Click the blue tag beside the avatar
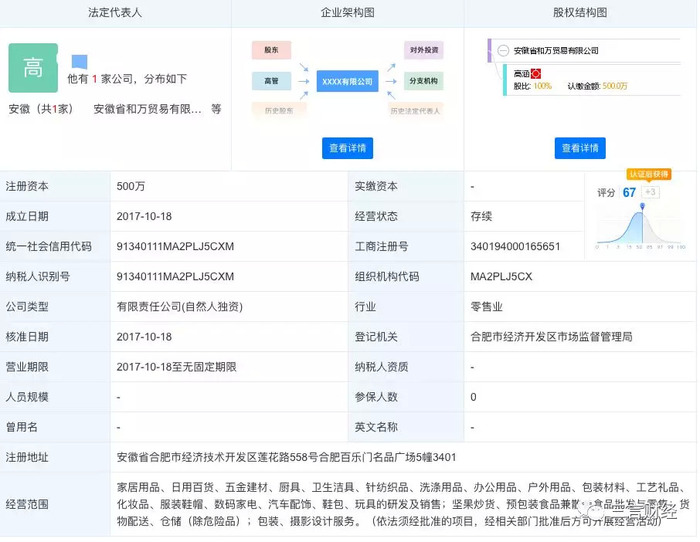700x542 pixels. click(x=79, y=62)
